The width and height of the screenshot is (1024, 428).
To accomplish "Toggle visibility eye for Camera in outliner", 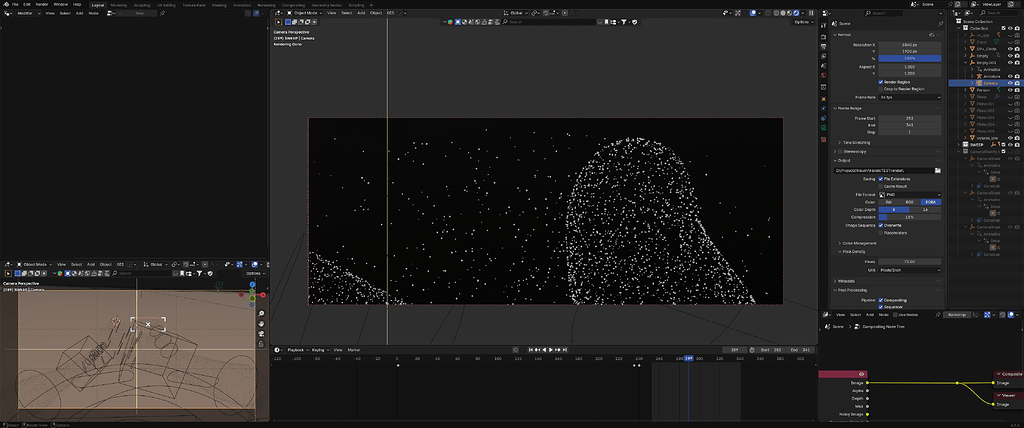I will click(1010, 83).
